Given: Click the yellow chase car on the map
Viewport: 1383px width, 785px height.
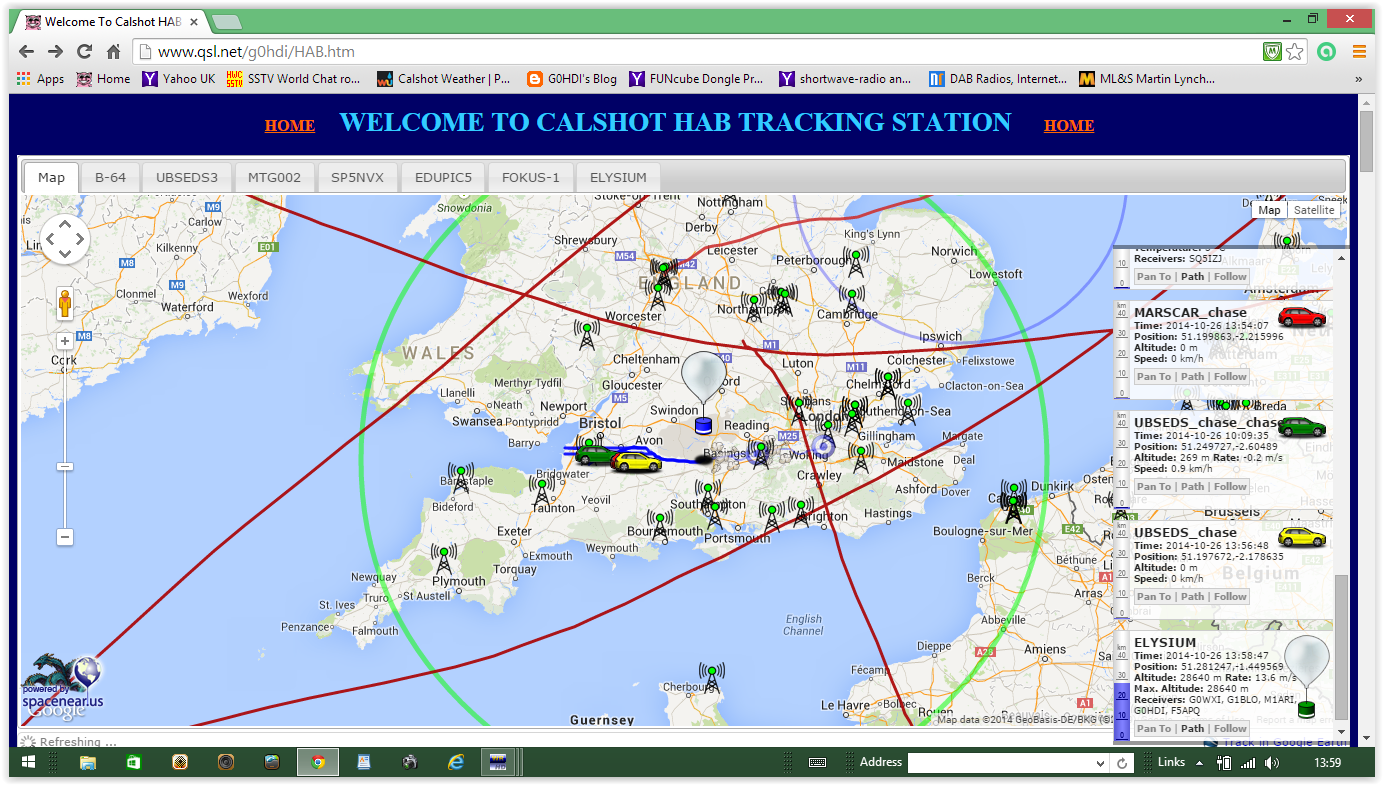Looking at the screenshot, I should point(636,461).
